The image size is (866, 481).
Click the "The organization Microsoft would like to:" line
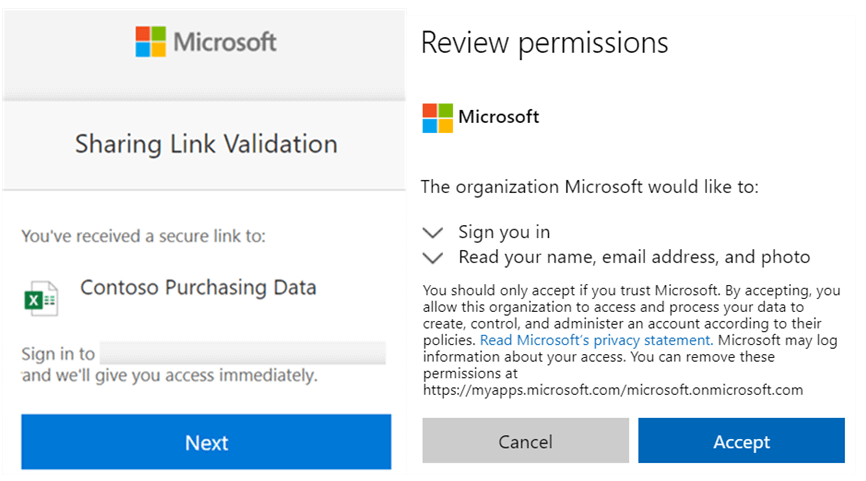[x=590, y=187]
